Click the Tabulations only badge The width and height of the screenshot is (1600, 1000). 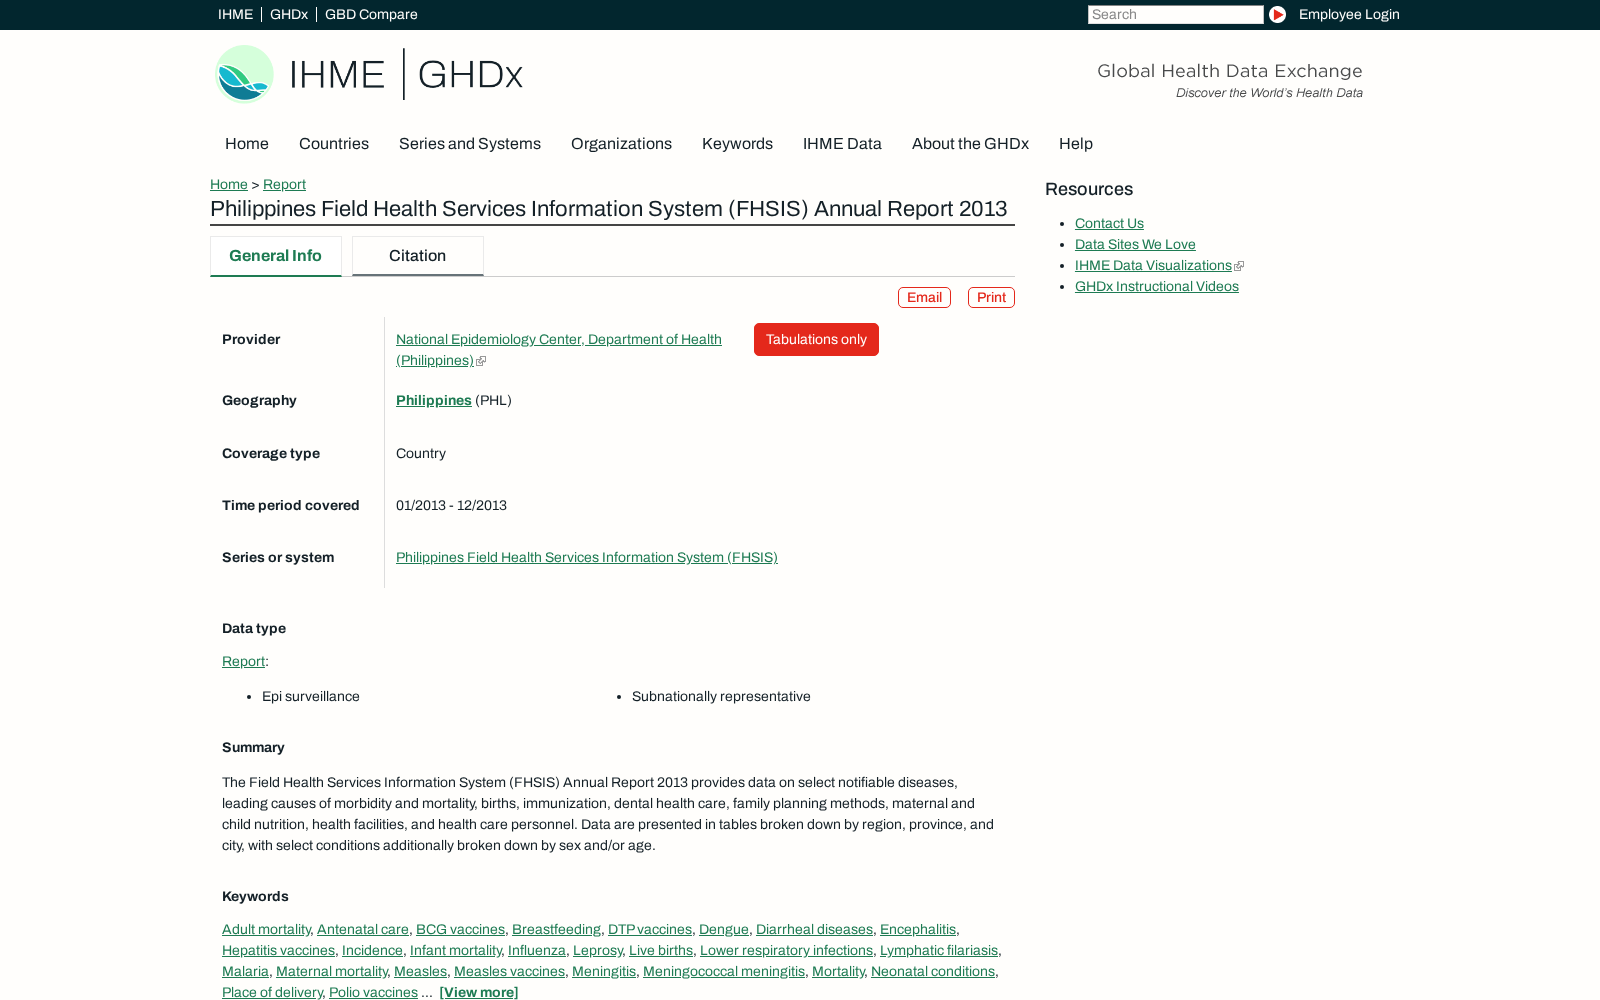pos(816,339)
